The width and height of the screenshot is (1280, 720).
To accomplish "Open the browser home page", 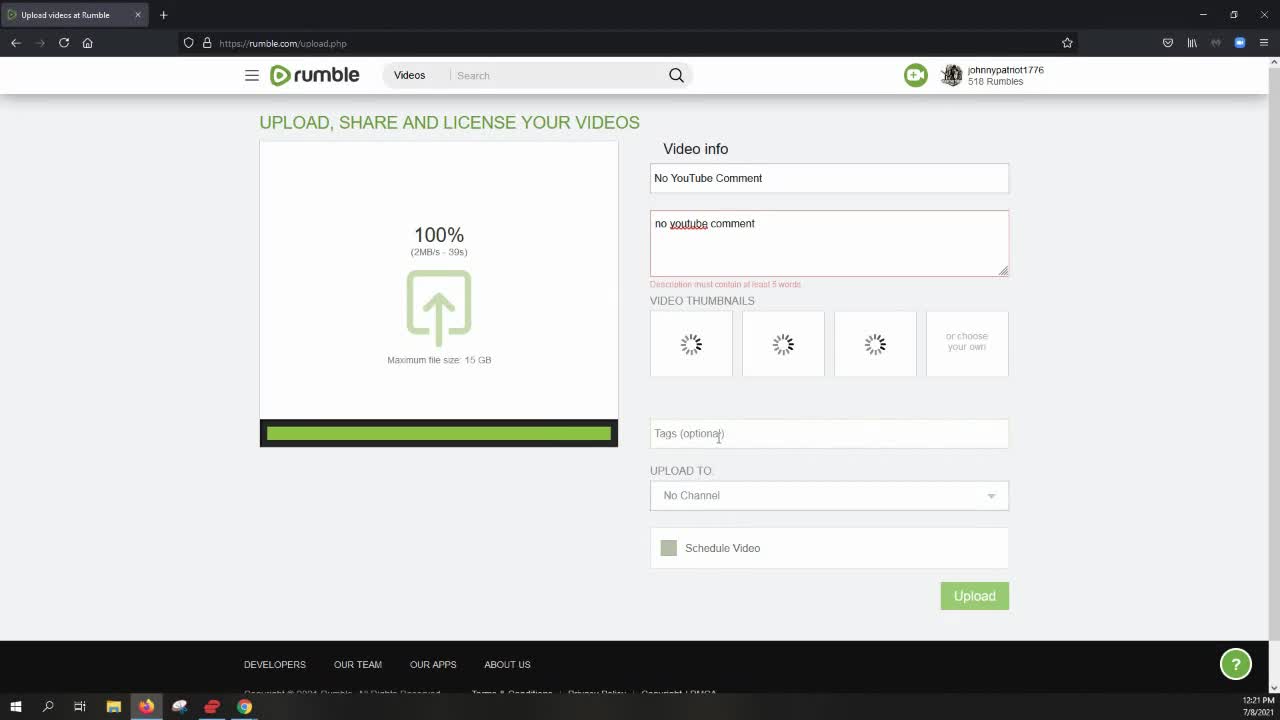I will click(88, 43).
